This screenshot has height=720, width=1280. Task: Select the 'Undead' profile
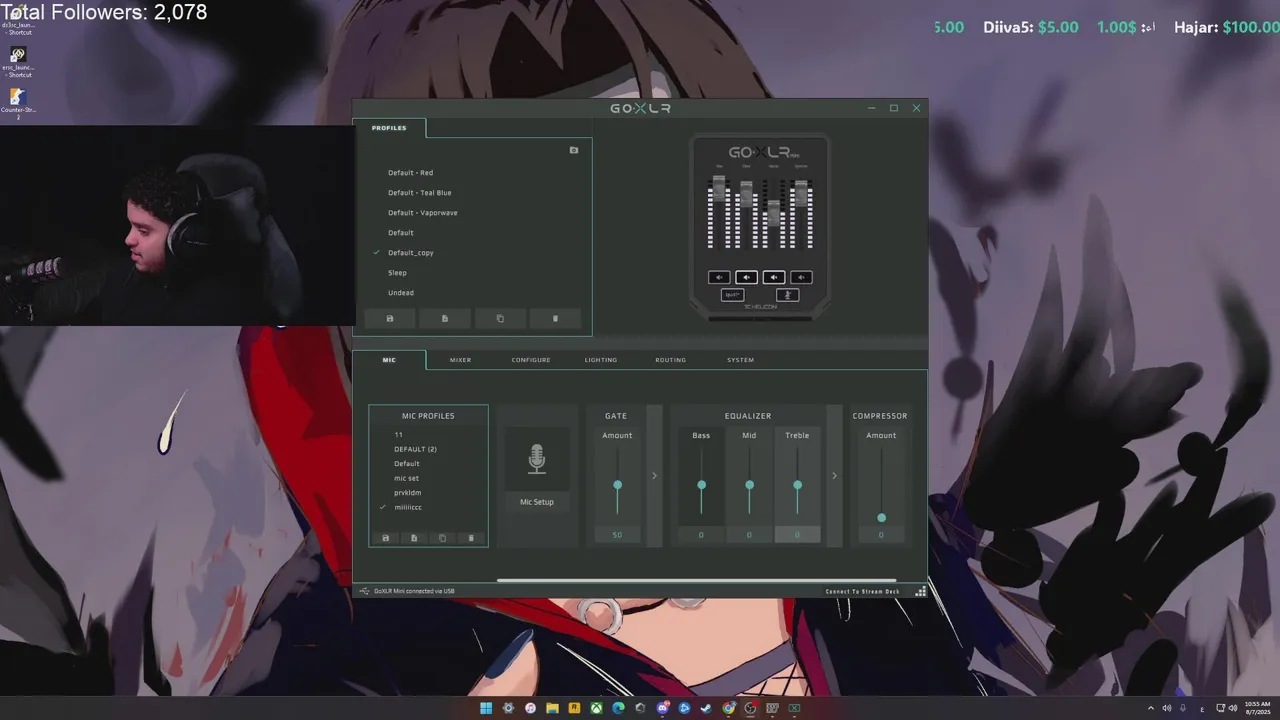point(400,293)
